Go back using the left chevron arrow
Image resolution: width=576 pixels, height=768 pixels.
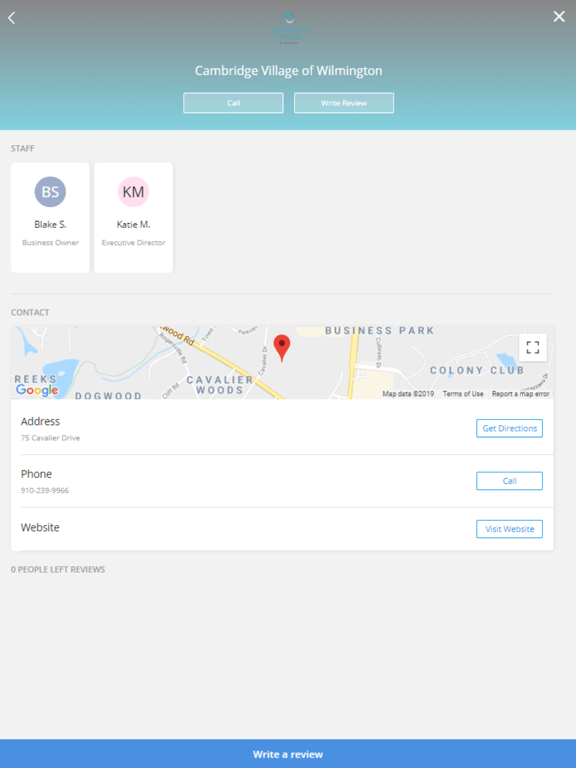point(12,18)
